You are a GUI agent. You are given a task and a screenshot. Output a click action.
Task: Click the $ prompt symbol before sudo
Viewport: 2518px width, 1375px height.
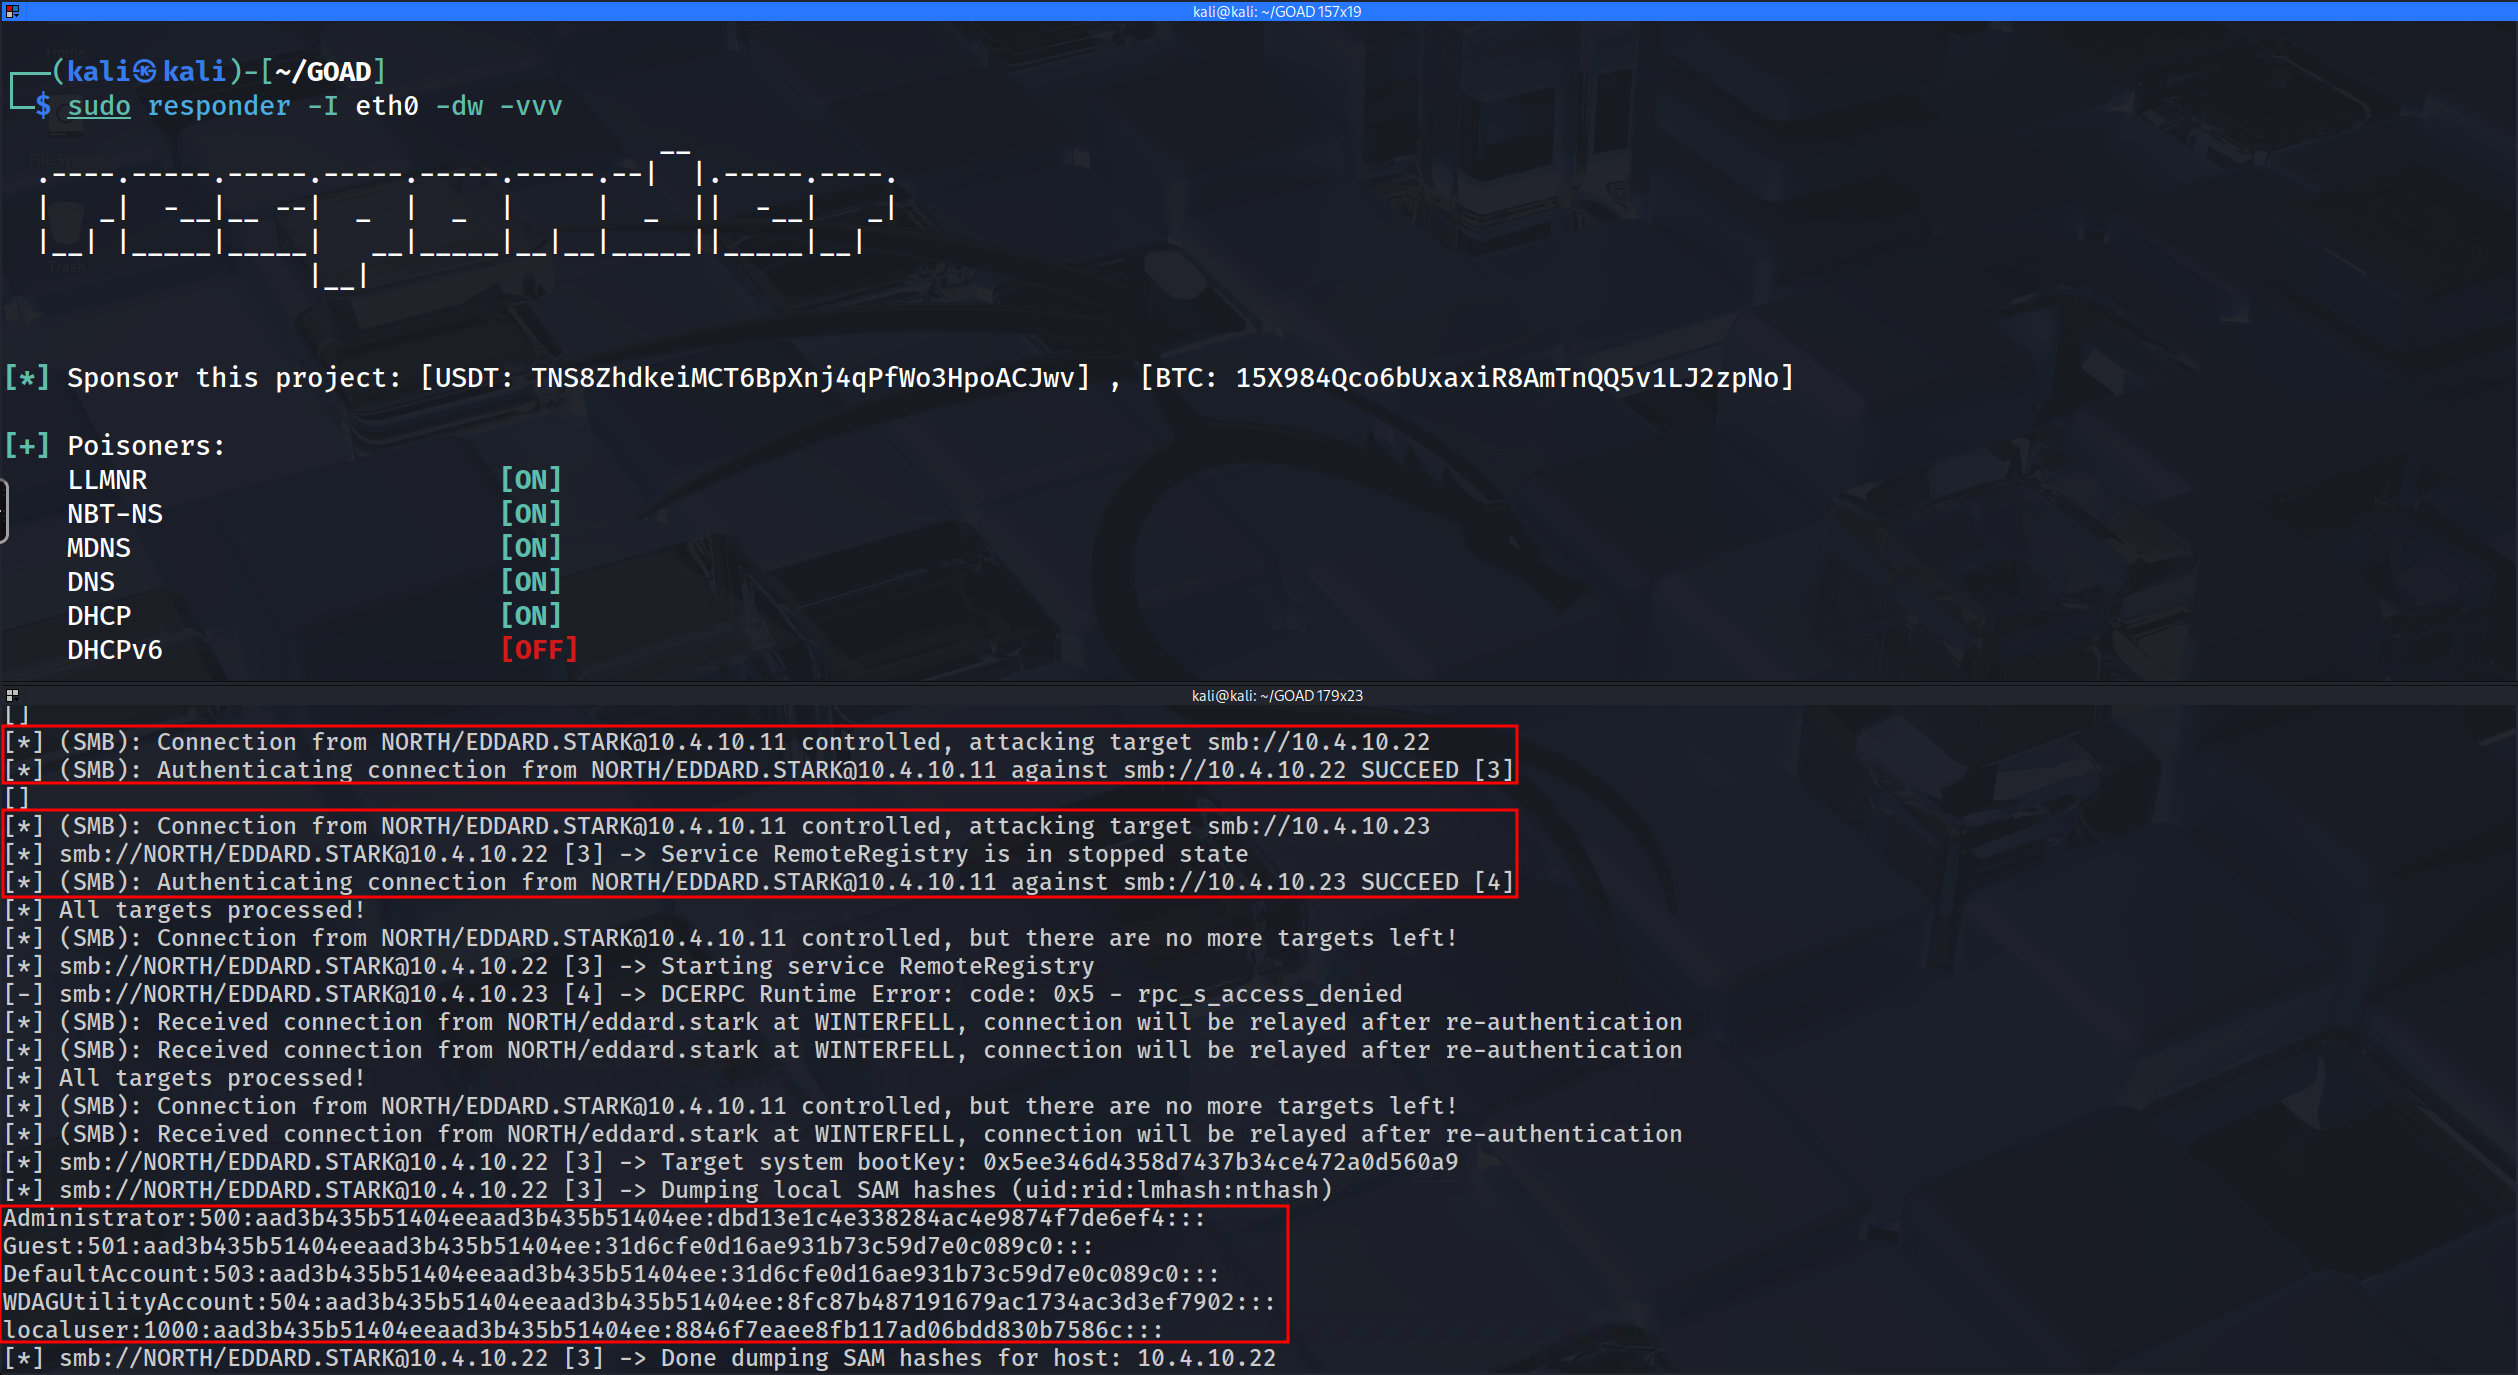(x=43, y=106)
